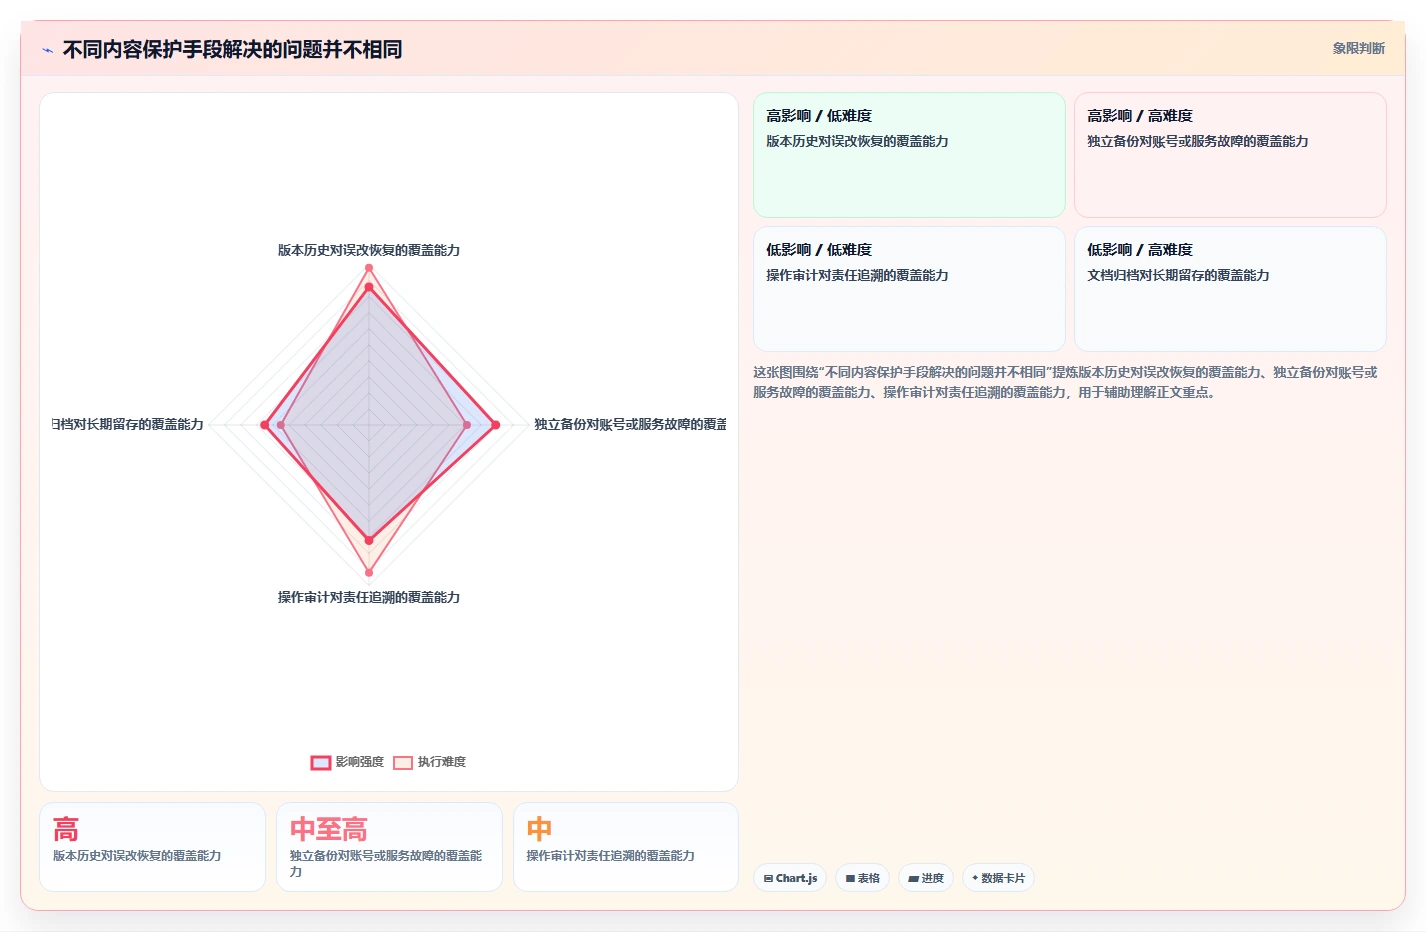Click the Chart.js tag
This screenshot has height=932, width=1426.
(790, 878)
